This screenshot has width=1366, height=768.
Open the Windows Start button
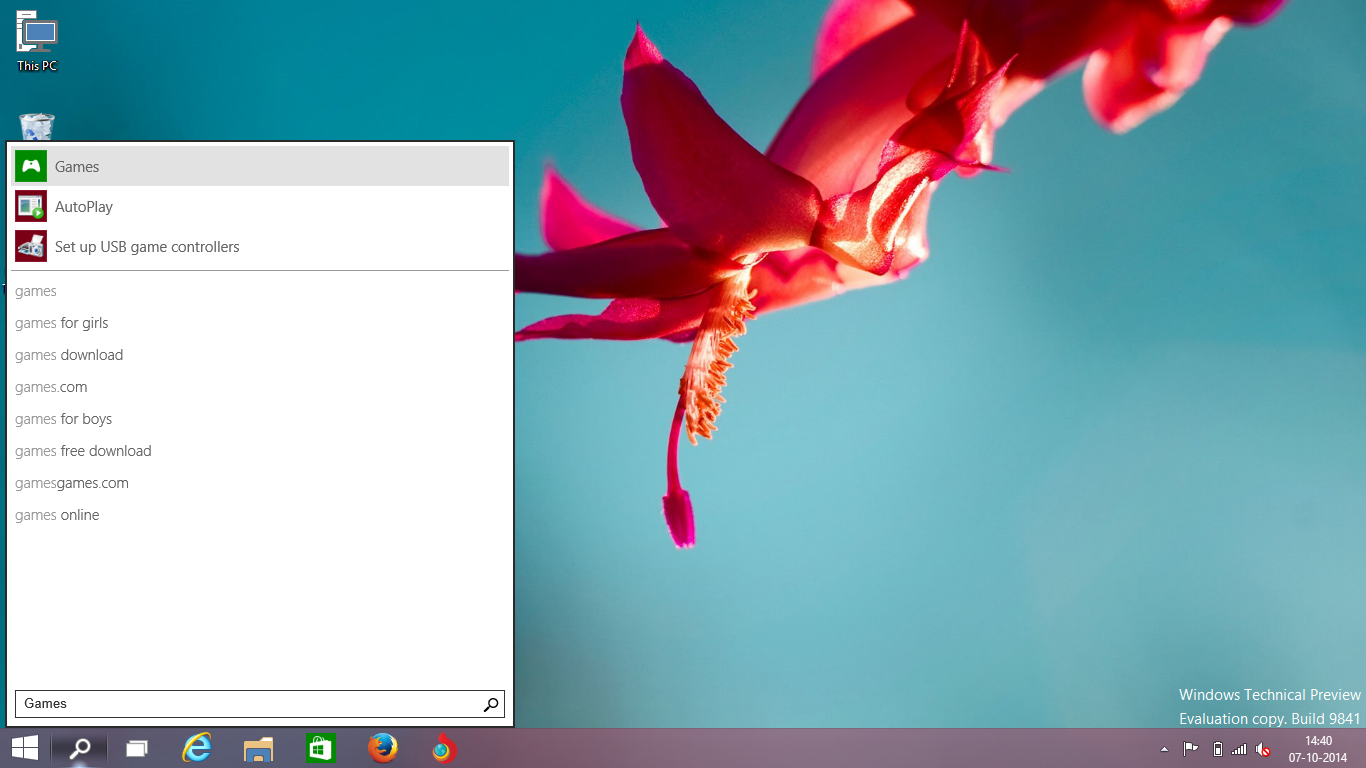click(25, 748)
